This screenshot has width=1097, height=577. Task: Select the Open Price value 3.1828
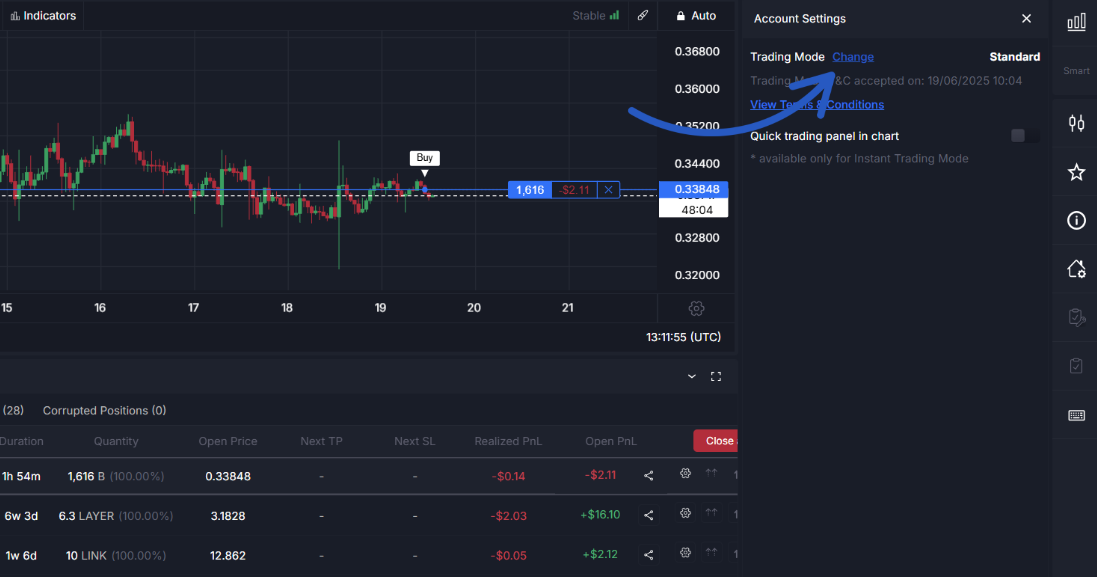click(227, 516)
